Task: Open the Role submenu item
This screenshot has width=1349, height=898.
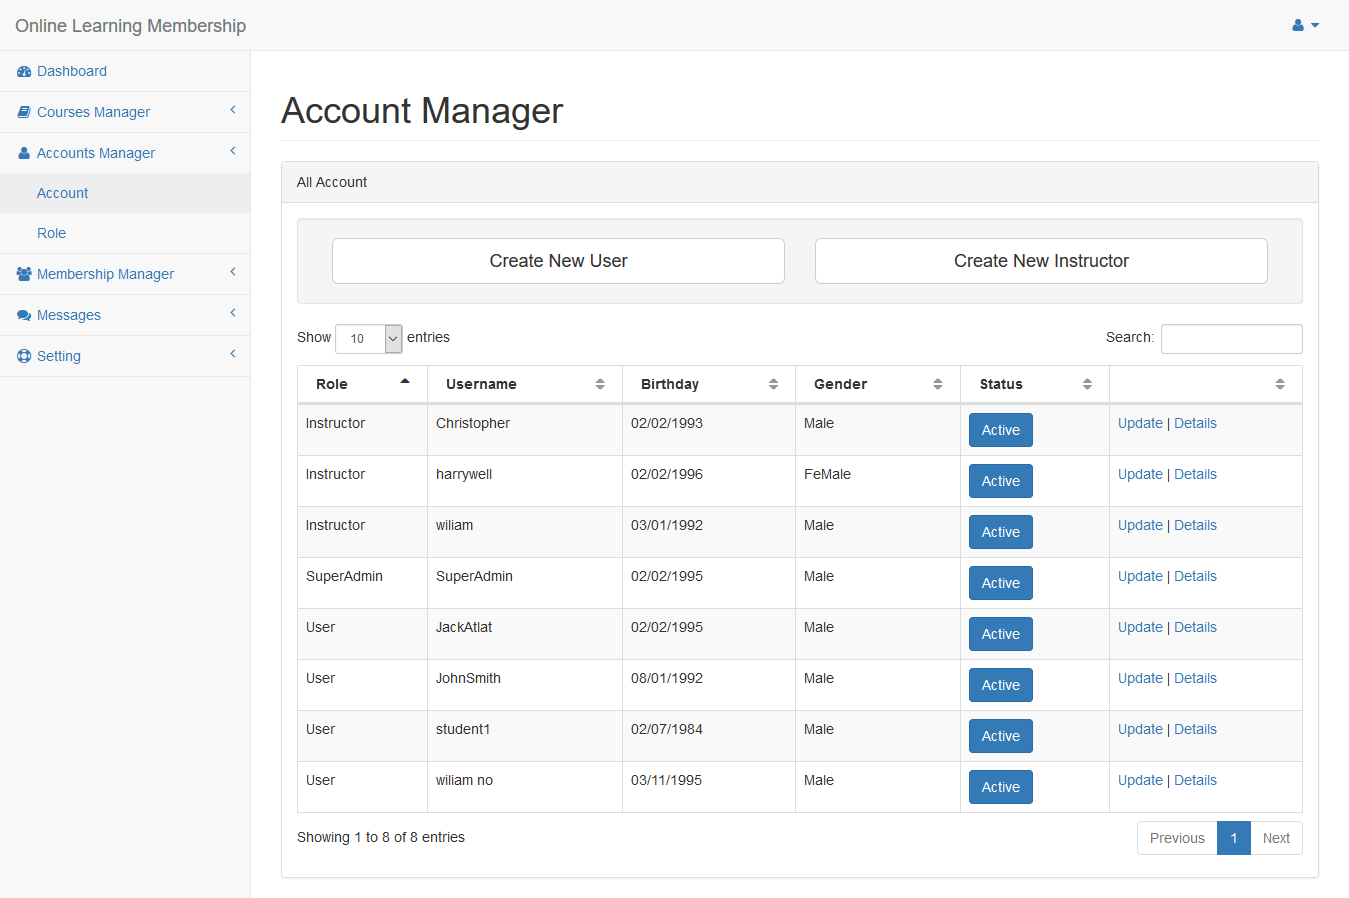Action: click(52, 233)
